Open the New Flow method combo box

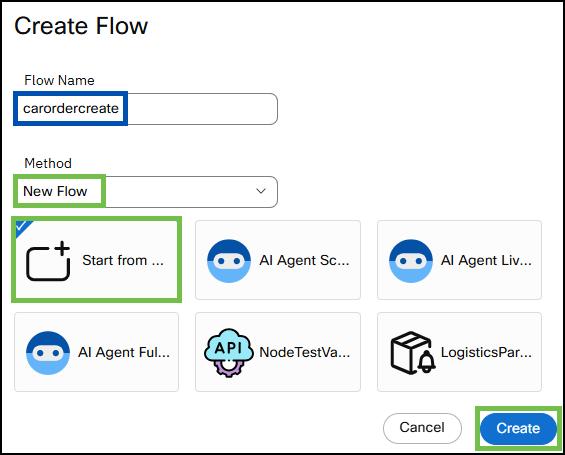(146, 192)
